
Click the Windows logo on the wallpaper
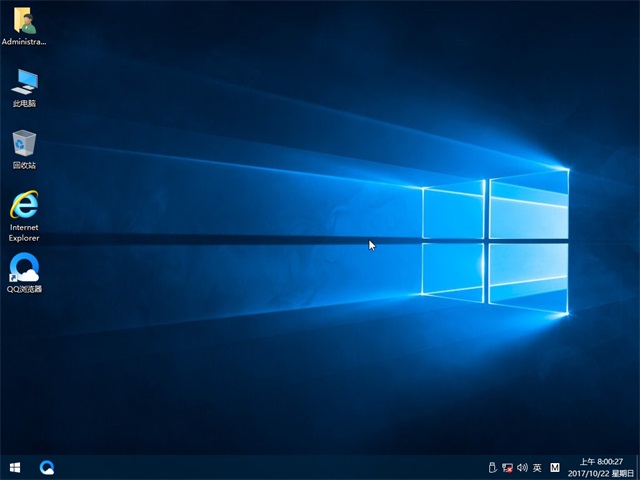495,240
